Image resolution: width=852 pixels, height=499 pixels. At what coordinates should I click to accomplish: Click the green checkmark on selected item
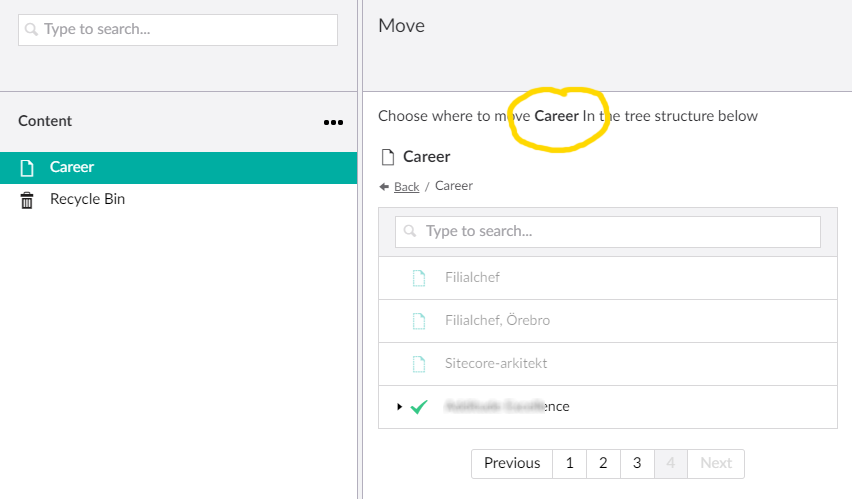click(420, 407)
